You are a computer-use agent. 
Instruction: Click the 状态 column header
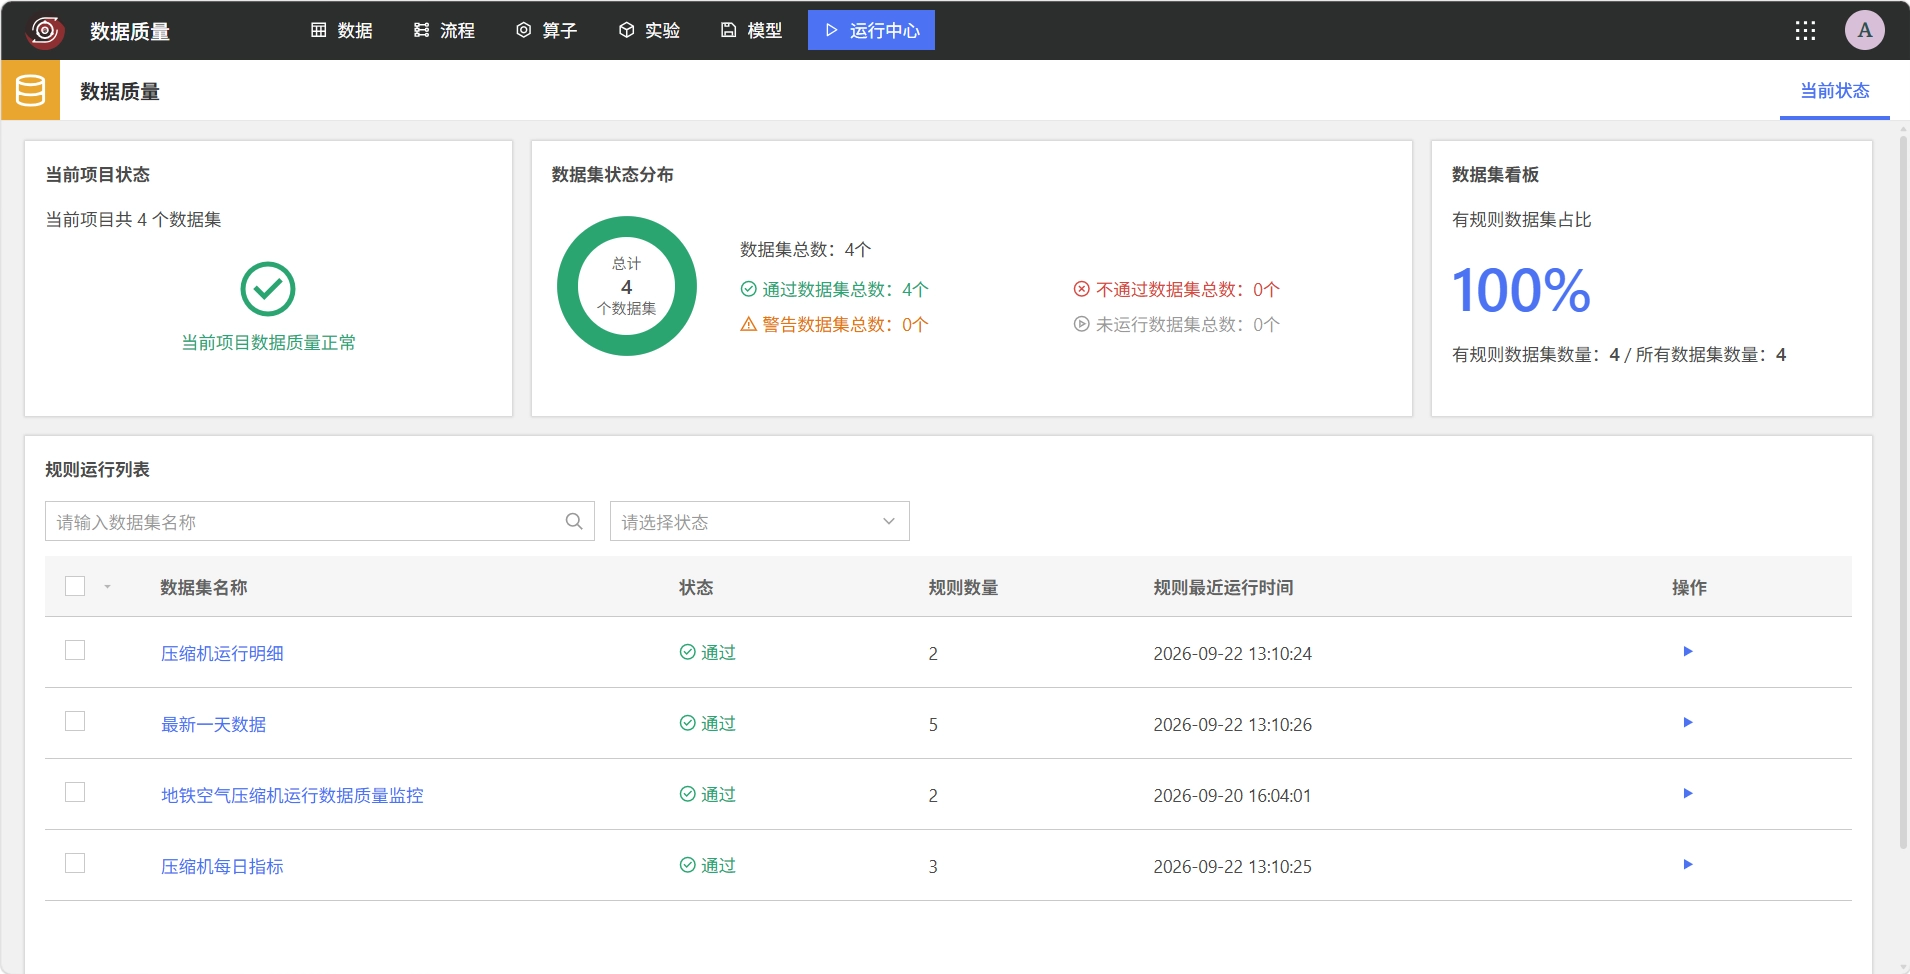696,588
